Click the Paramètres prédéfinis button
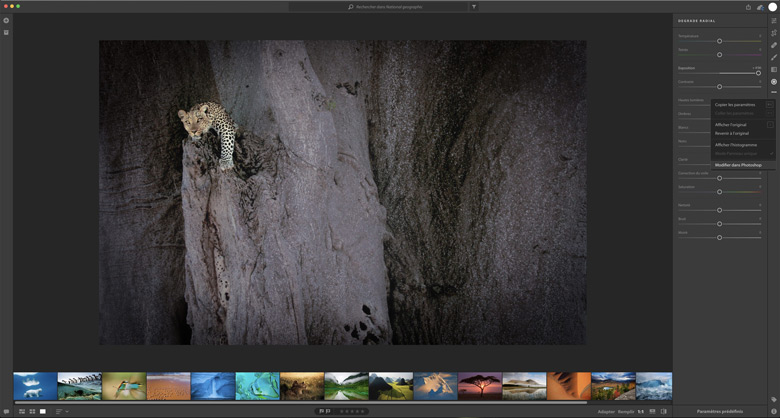The image size is (780, 418). pyautogui.click(x=718, y=411)
